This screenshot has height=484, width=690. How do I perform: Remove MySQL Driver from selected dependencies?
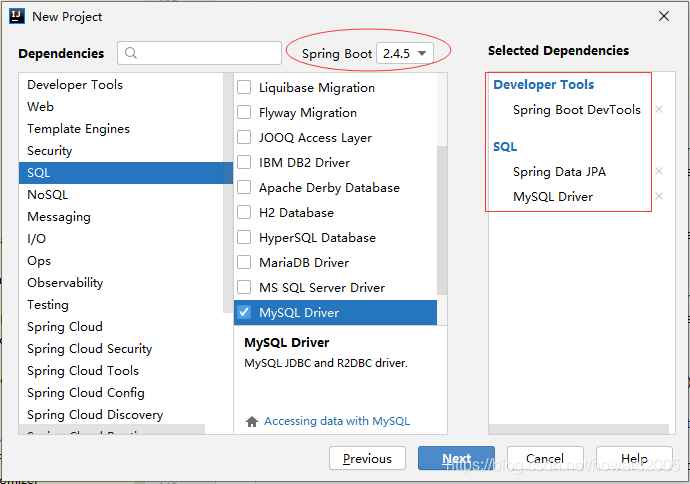(x=659, y=196)
